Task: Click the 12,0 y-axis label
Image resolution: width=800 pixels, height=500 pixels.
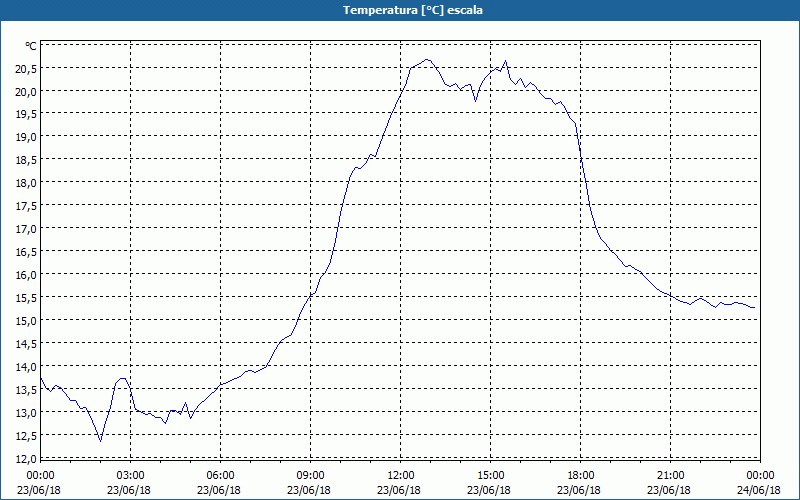Action: [26, 459]
